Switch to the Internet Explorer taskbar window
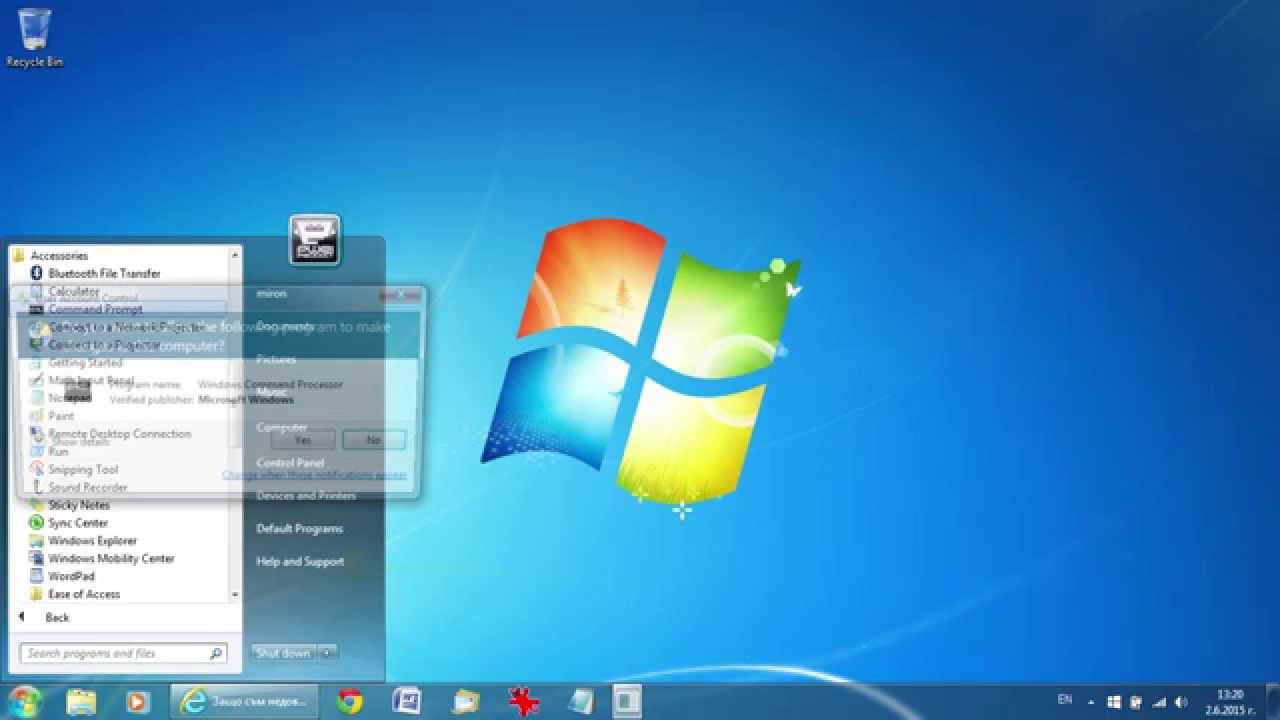The width and height of the screenshot is (1280, 720). [x=245, y=701]
